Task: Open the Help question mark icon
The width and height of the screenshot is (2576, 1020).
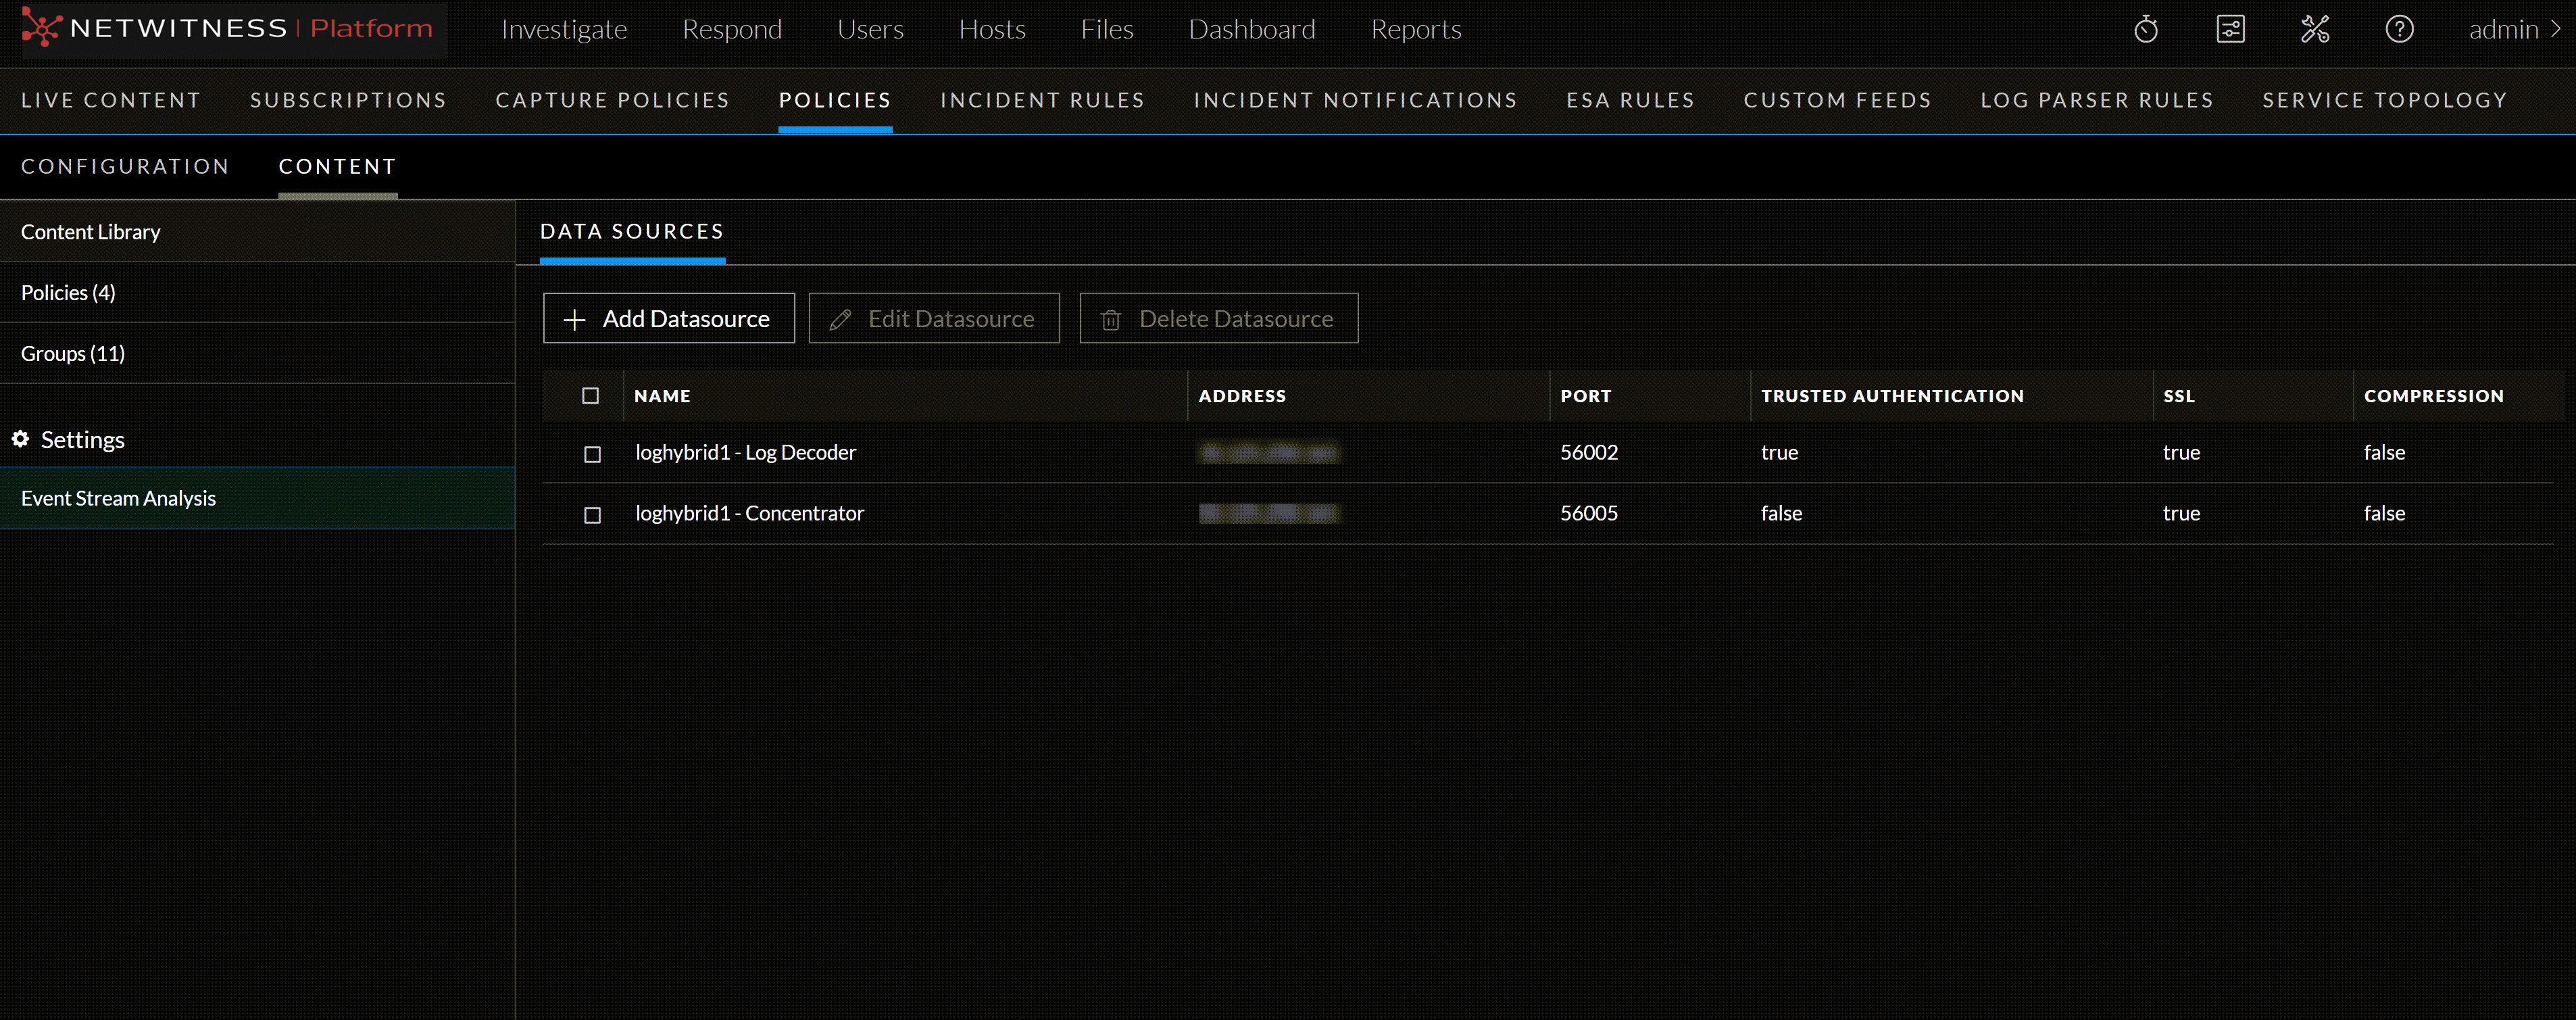Action: click(x=2398, y=30)
